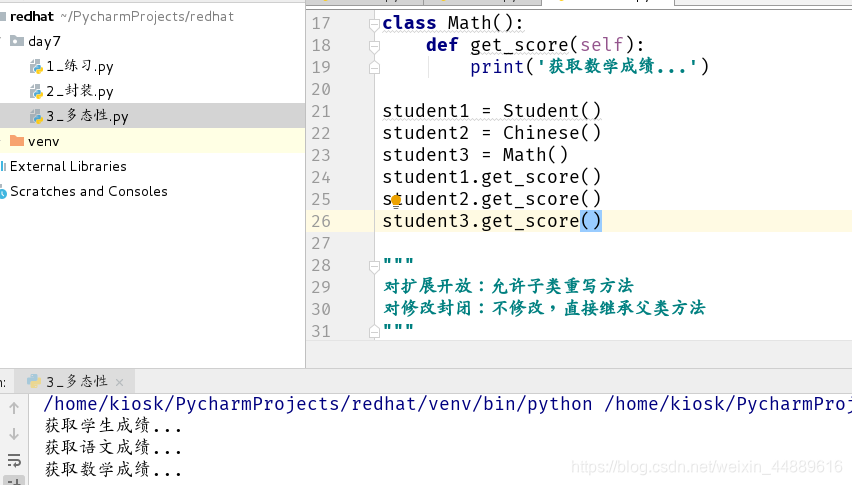The width and height of the screenshot is (852, 485).
Task: Click line number 21 in gutter
Action: coord(321,111)
